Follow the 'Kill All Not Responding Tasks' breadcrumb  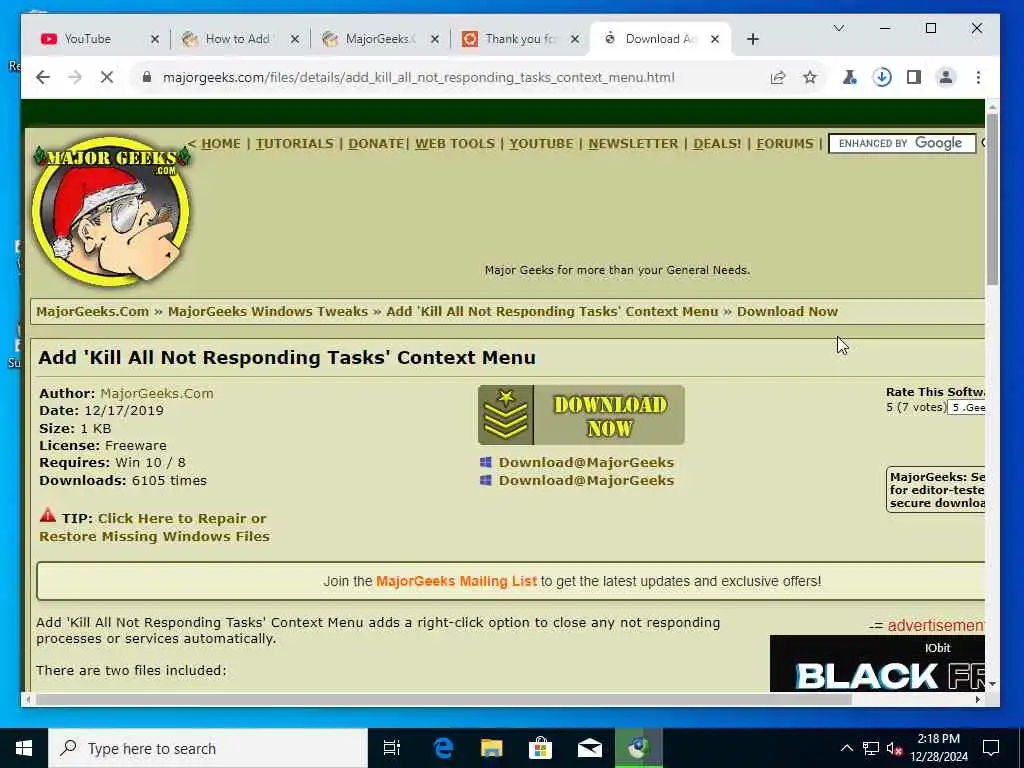(552, 312)
